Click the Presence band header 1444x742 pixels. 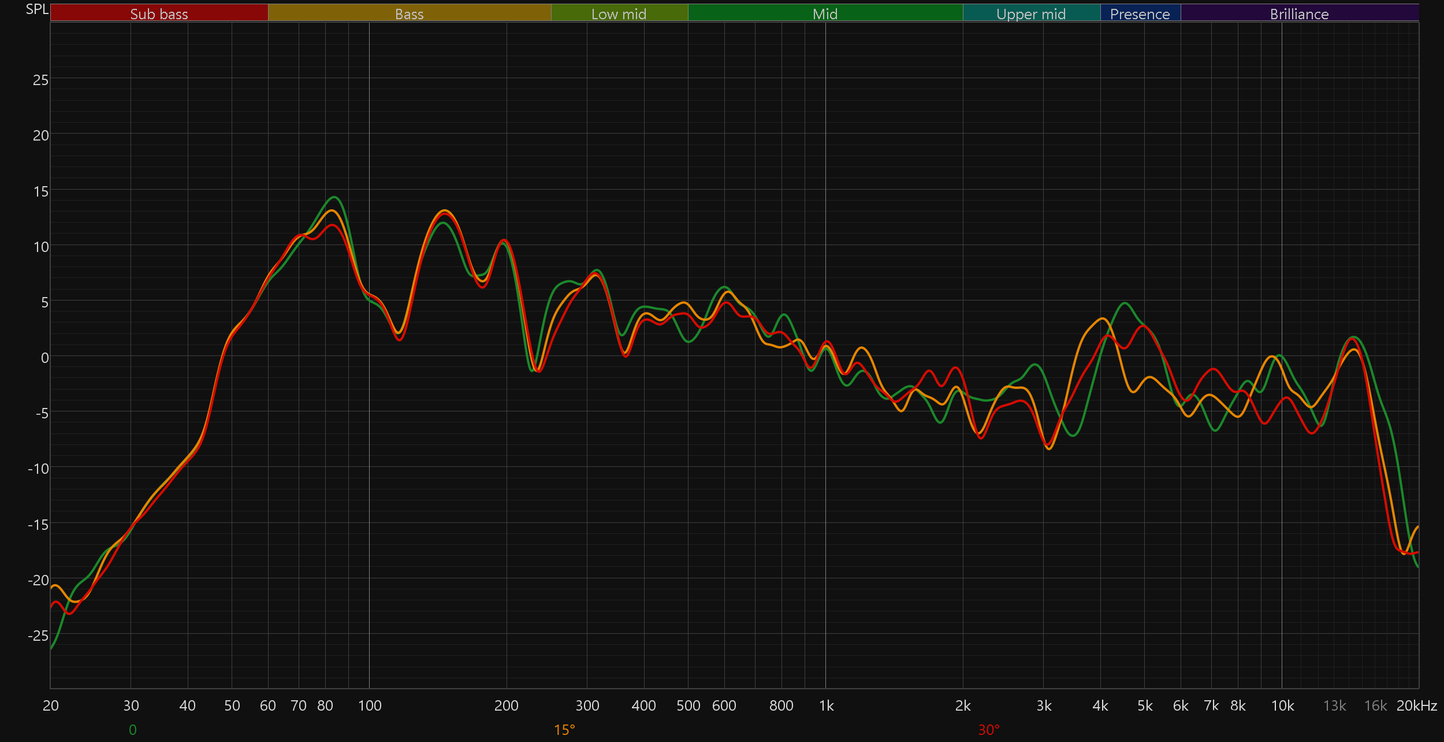click(x=1140, y=13)
